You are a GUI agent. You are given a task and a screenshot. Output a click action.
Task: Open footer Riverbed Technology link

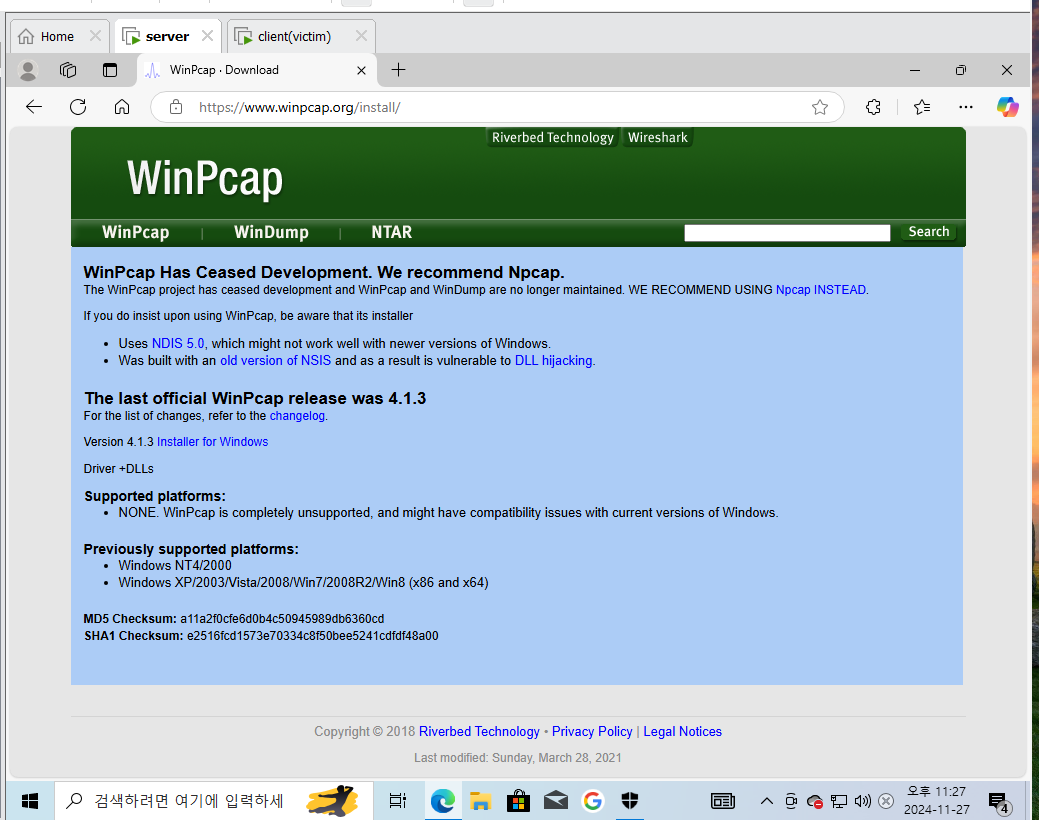[x=479, y=731]
